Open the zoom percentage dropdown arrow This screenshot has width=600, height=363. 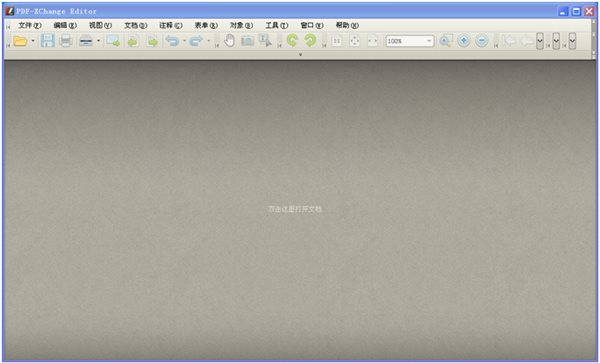429,41
